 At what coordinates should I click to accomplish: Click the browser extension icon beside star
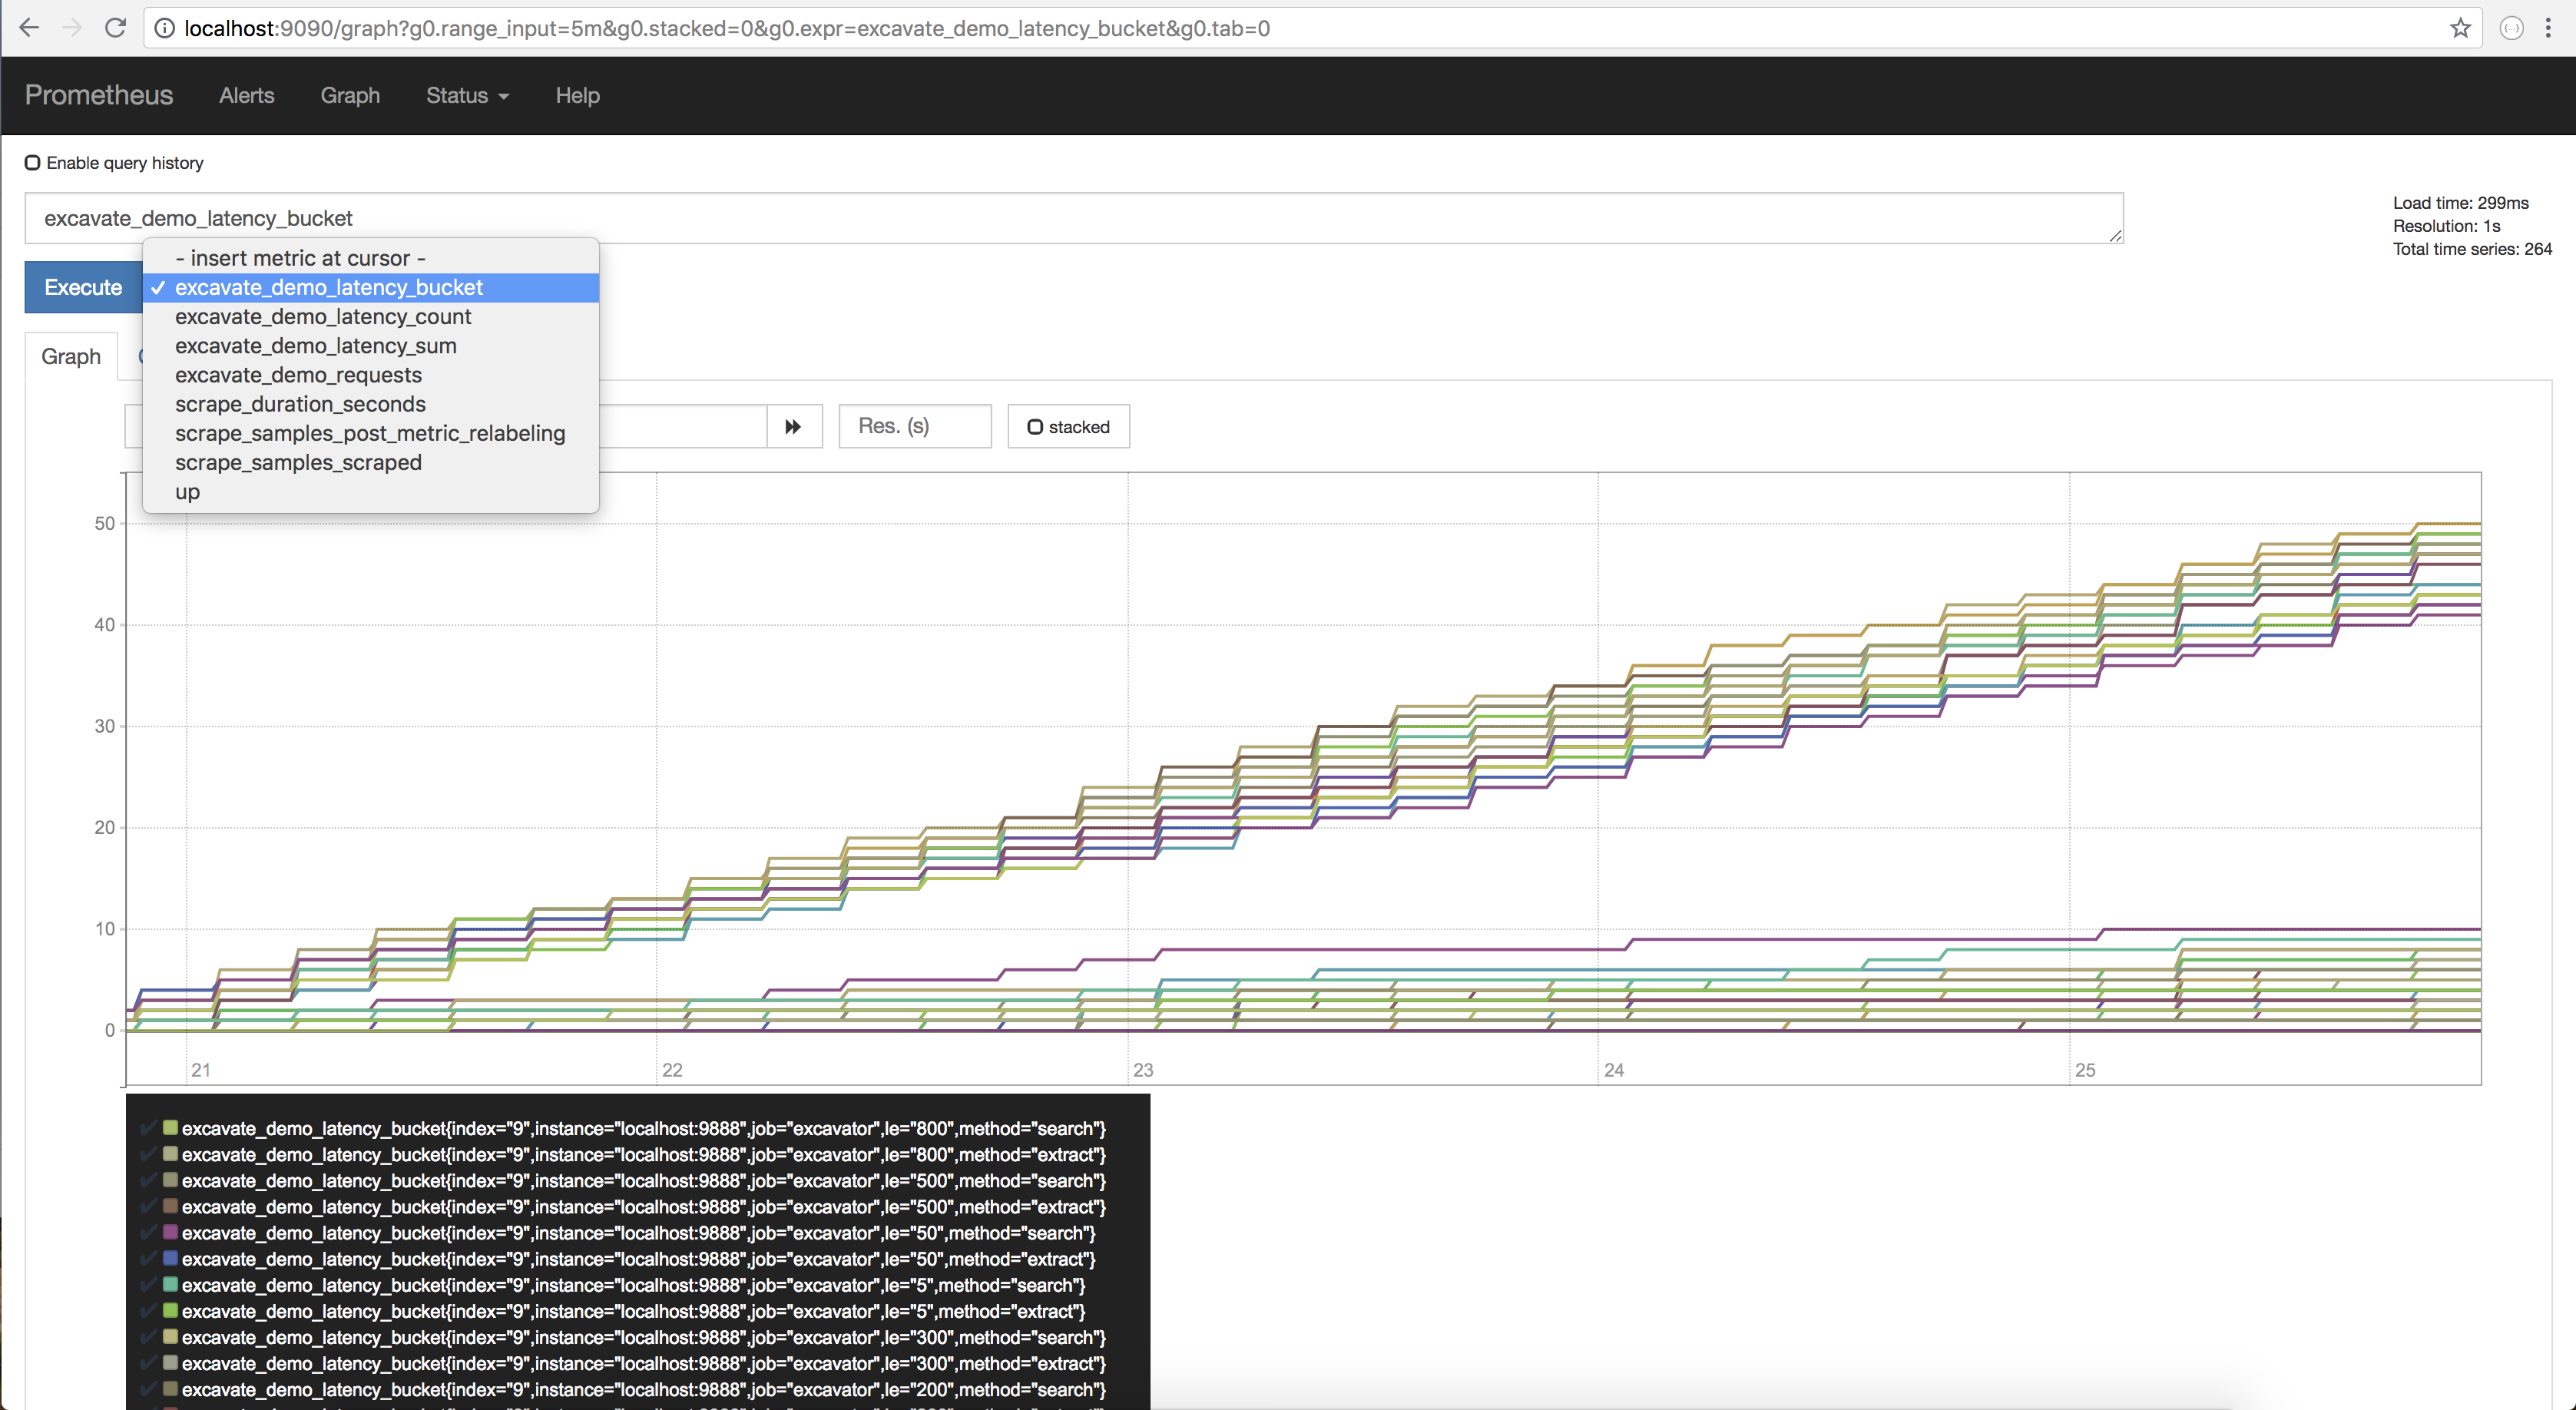[2511, 28]
